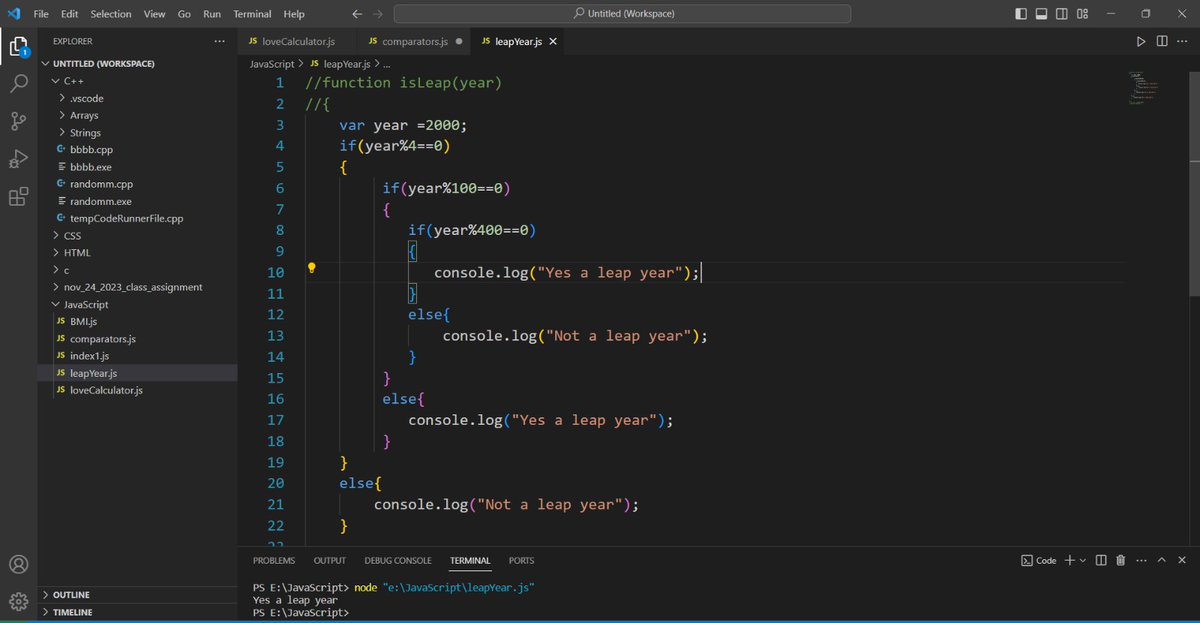The width and height of the screenshot is (1200, 623).
Task: Click the editor vertical scrollbar
Action: point(1194,186)
